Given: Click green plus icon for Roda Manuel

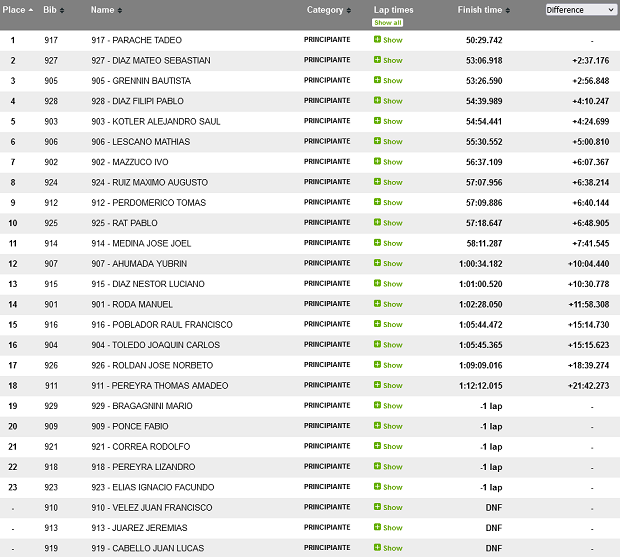Looking at the screenshot, I should [377, 304].
